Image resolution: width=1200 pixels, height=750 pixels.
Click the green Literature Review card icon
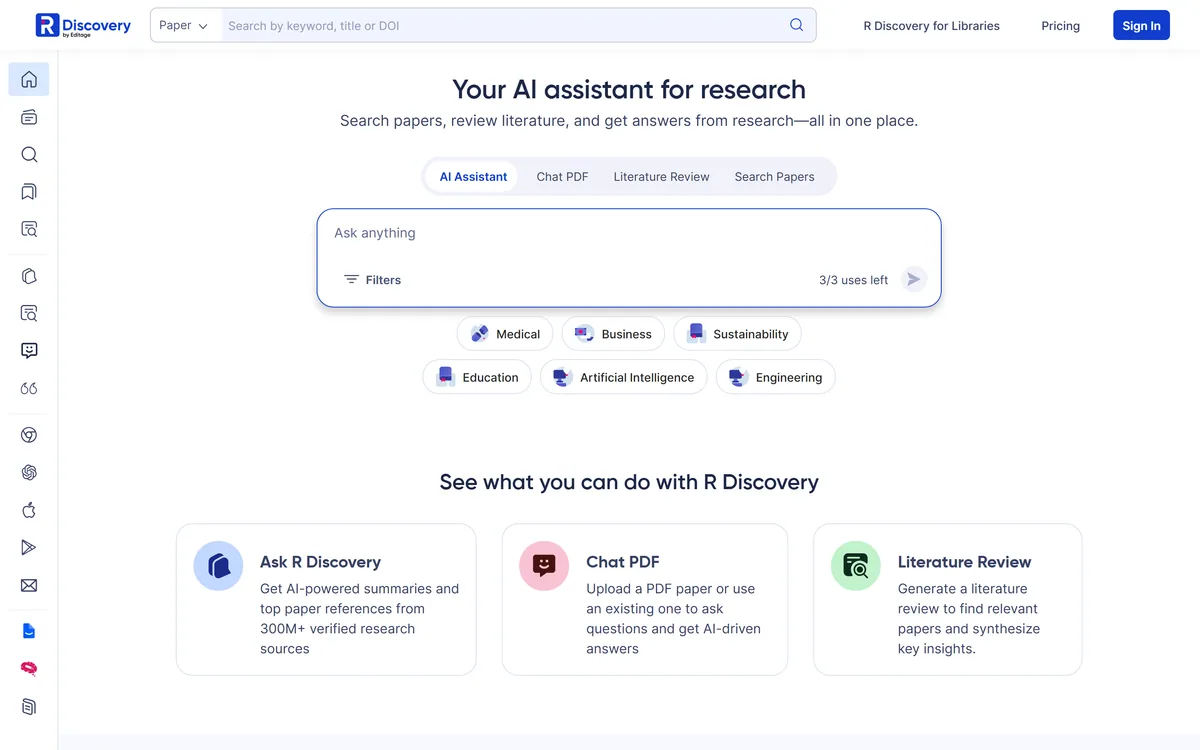click(856, 566)
